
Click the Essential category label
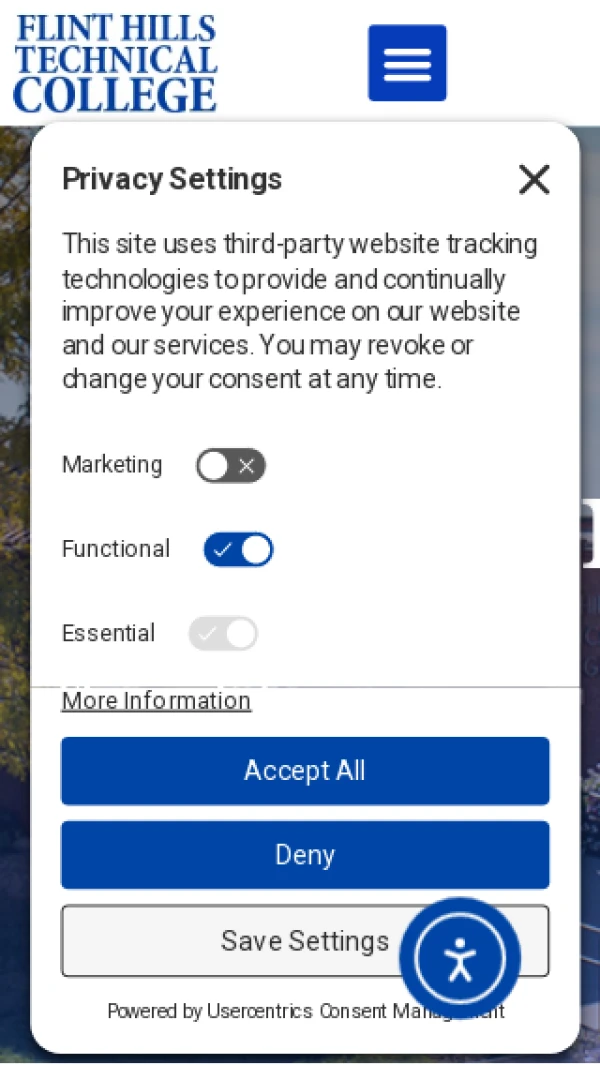[x=108, y=633]
